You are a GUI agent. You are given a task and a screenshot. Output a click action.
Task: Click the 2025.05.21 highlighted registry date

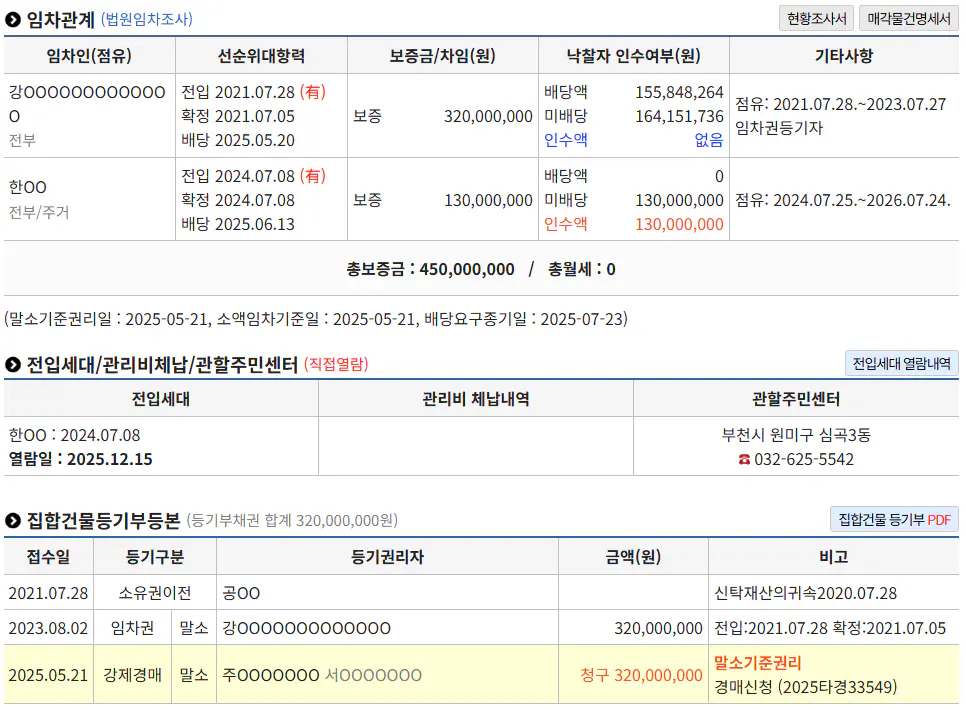click(48, 675)
